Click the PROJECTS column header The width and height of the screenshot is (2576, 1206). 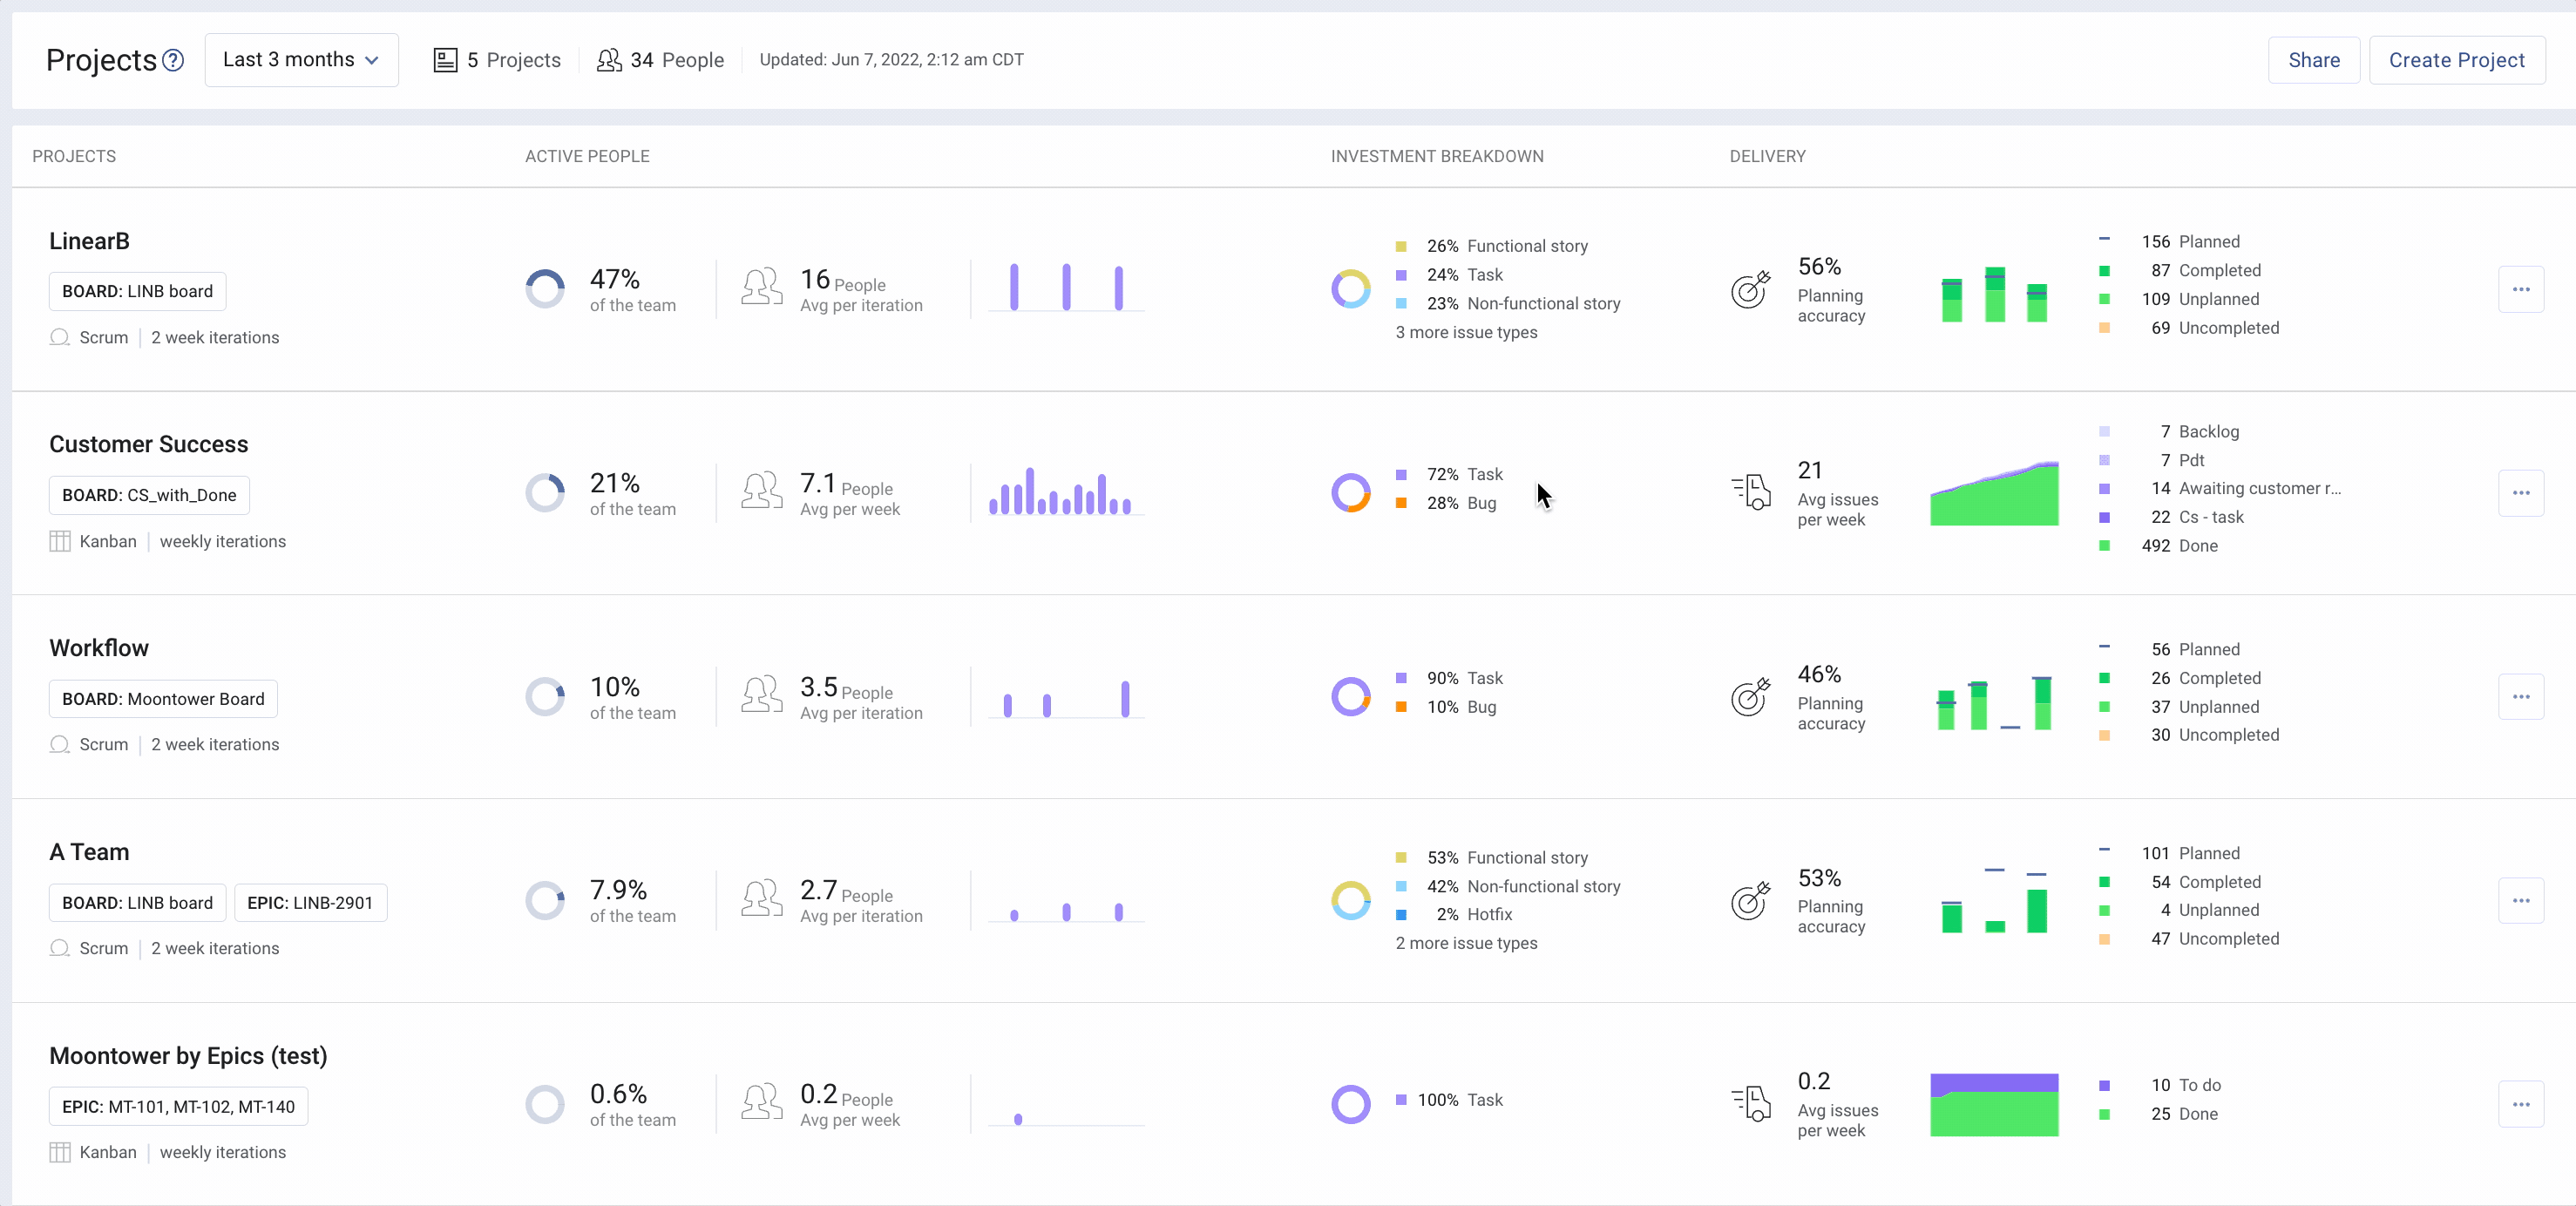coord(74,156)
